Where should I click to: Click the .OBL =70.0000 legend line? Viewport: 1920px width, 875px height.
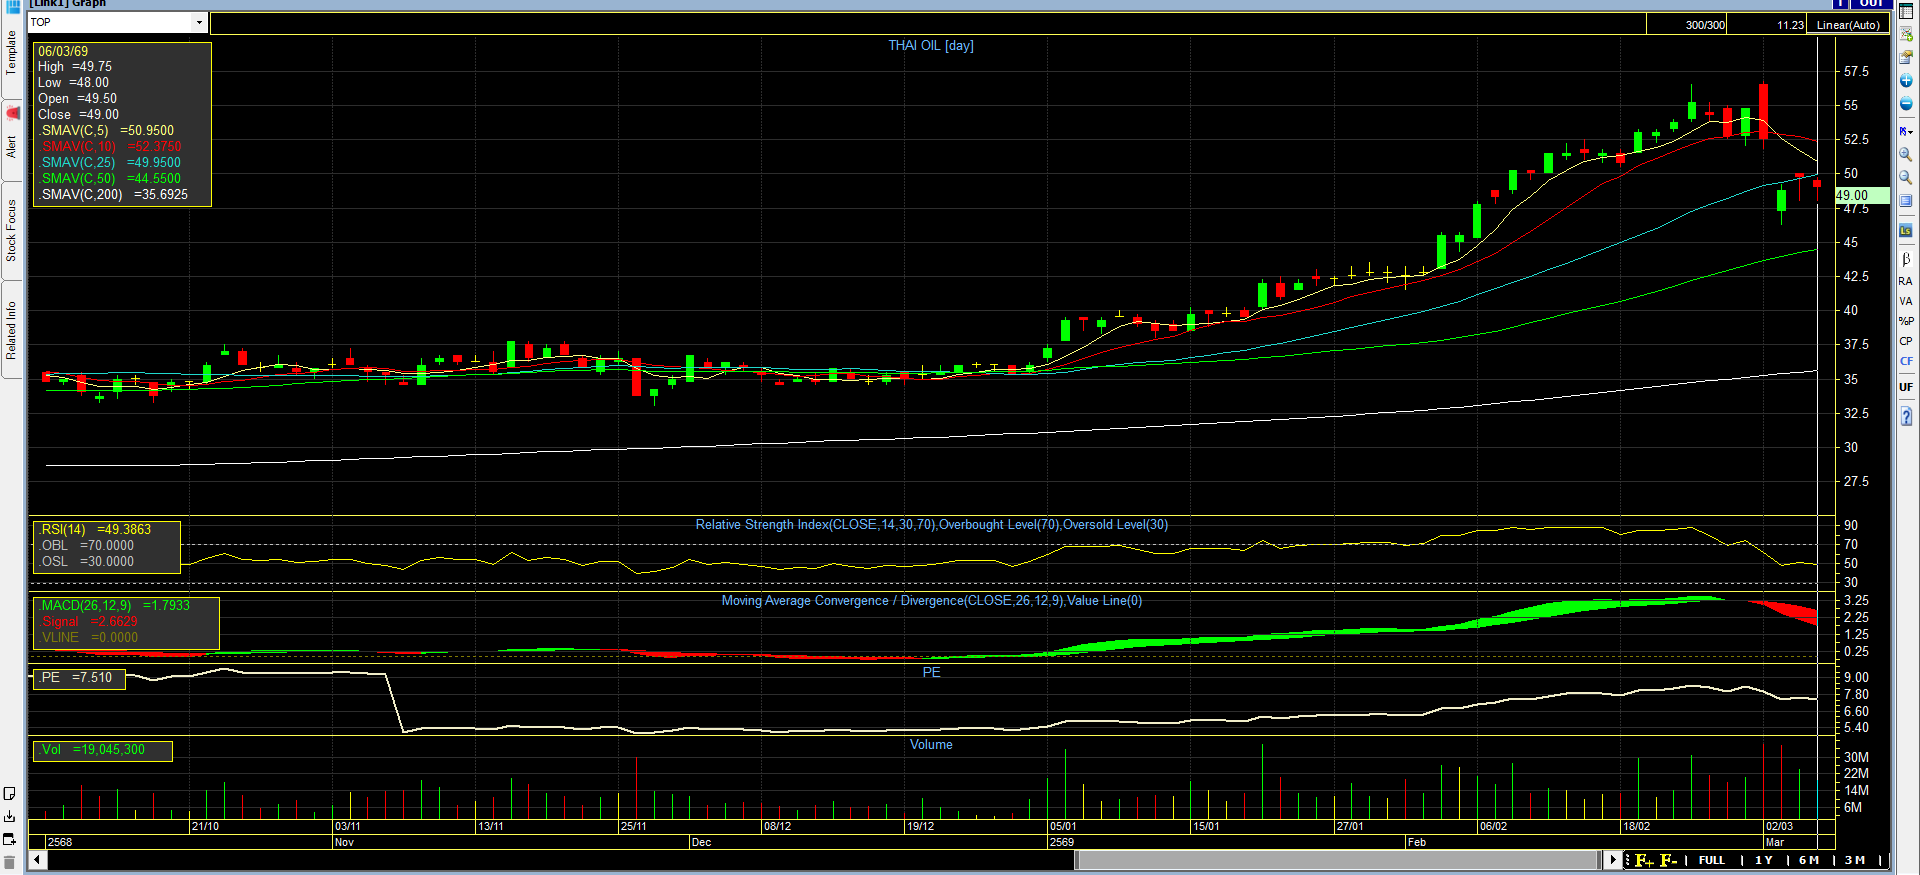pyautogui.click(x=86, y=546)
